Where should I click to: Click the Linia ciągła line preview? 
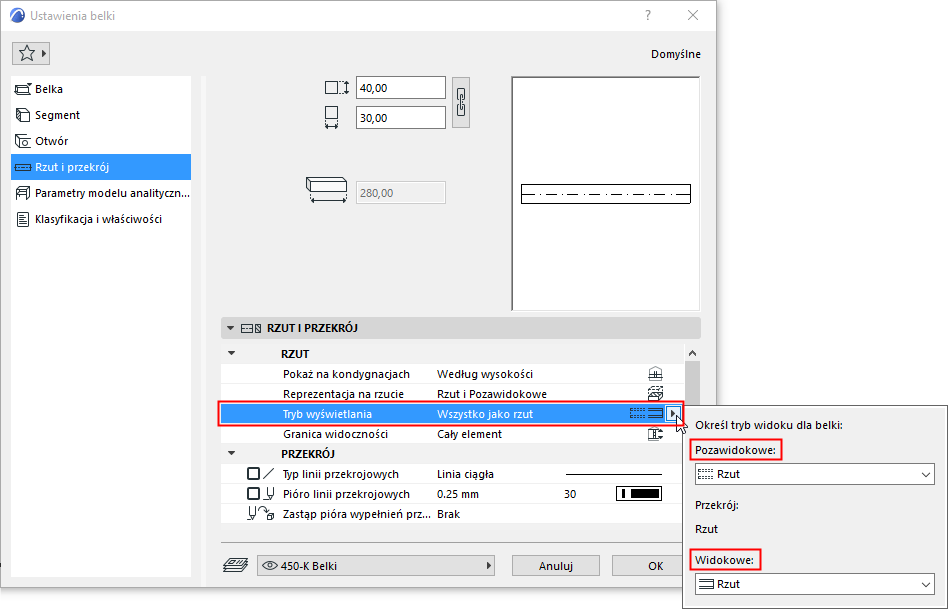pos(614,474)
